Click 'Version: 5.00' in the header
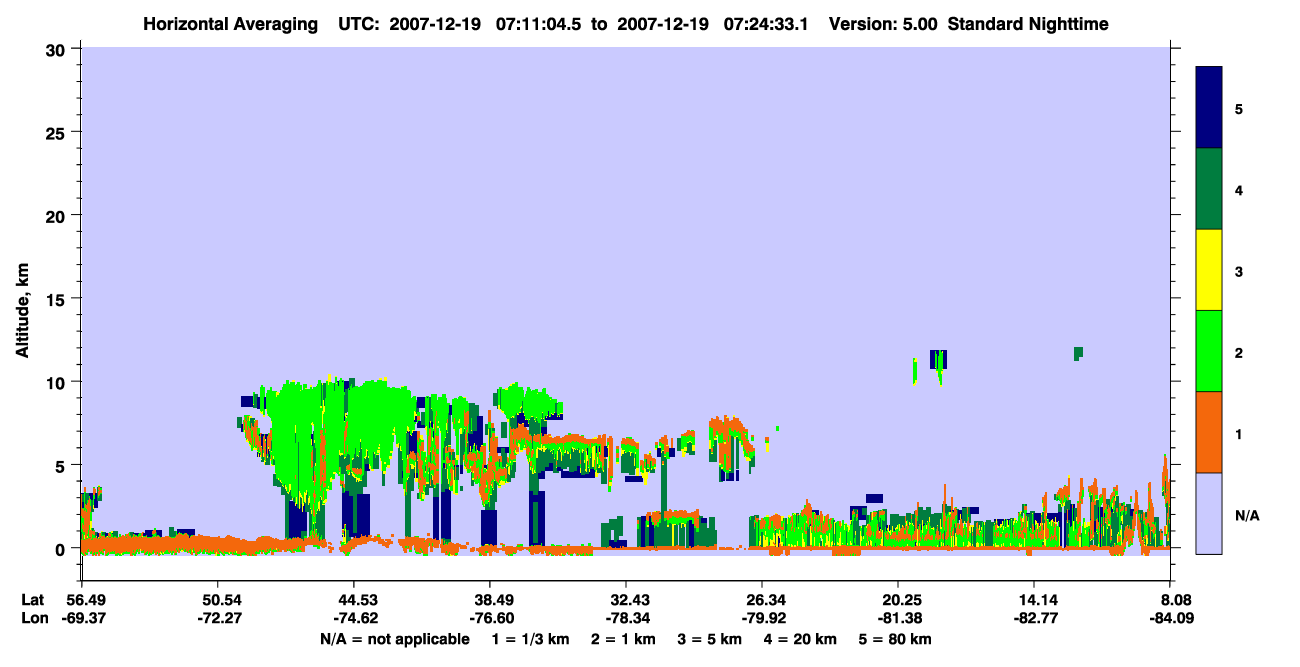The width and height of the screenshot is (1300, 667). [885, 23]
